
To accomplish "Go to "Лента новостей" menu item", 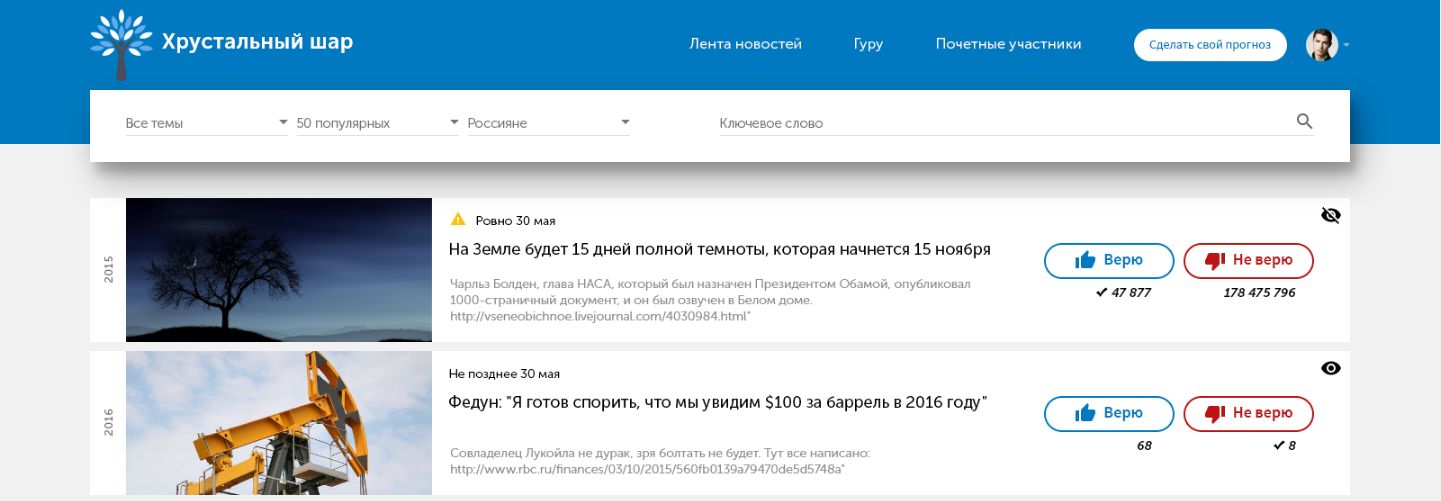I will coord(745,44).
